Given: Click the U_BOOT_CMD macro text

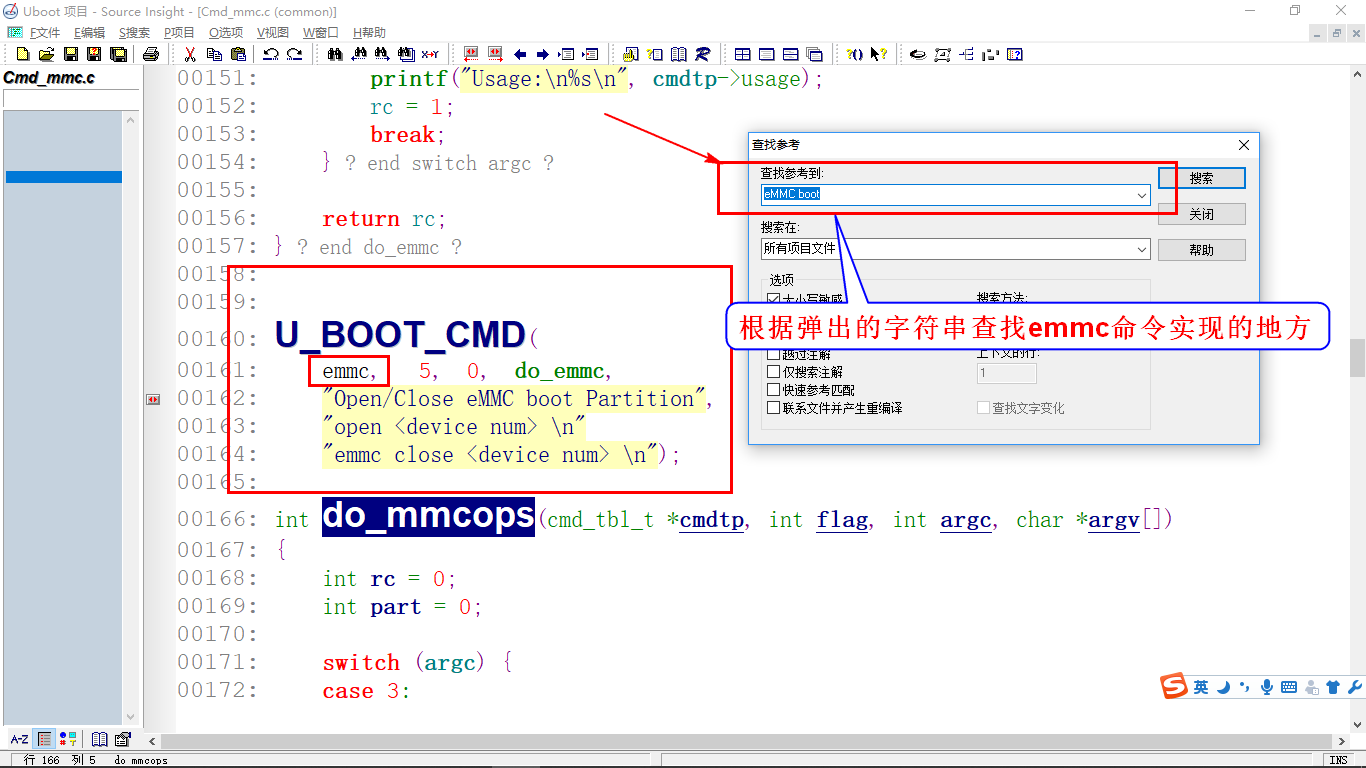Looking at the screenshot, I should pyautogui.click(x=401, y=334).
